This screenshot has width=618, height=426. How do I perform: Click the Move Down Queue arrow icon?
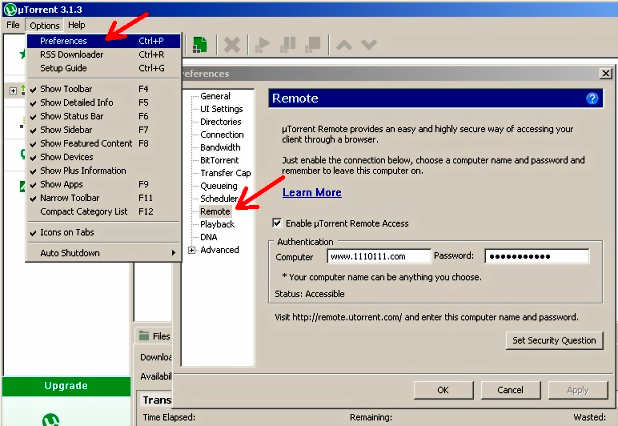[368, 45]
